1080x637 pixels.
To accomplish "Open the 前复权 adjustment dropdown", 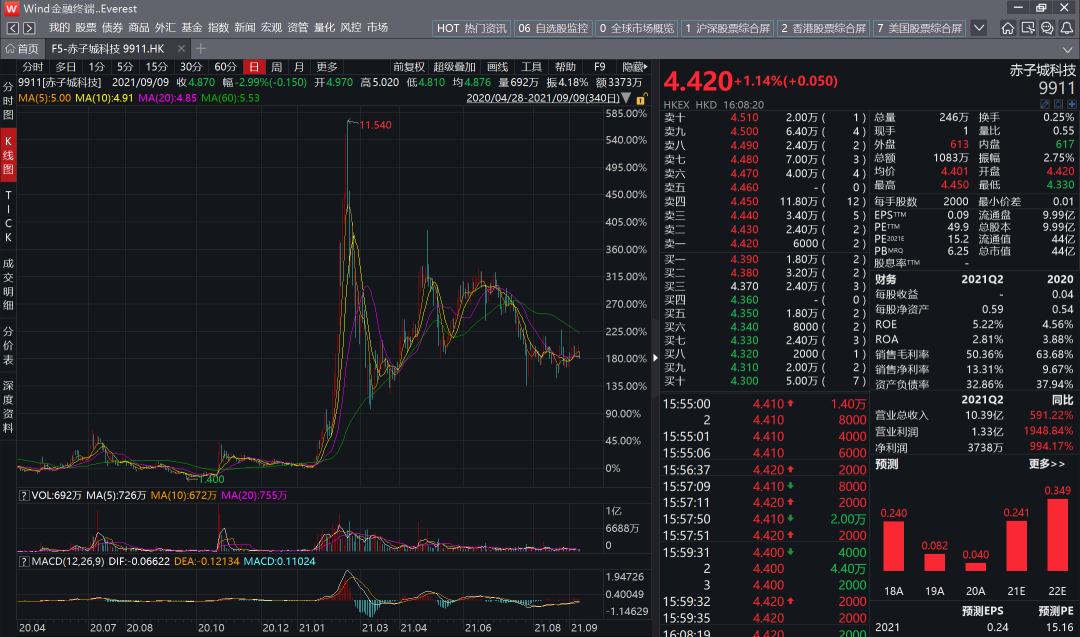I will (408, 67).
